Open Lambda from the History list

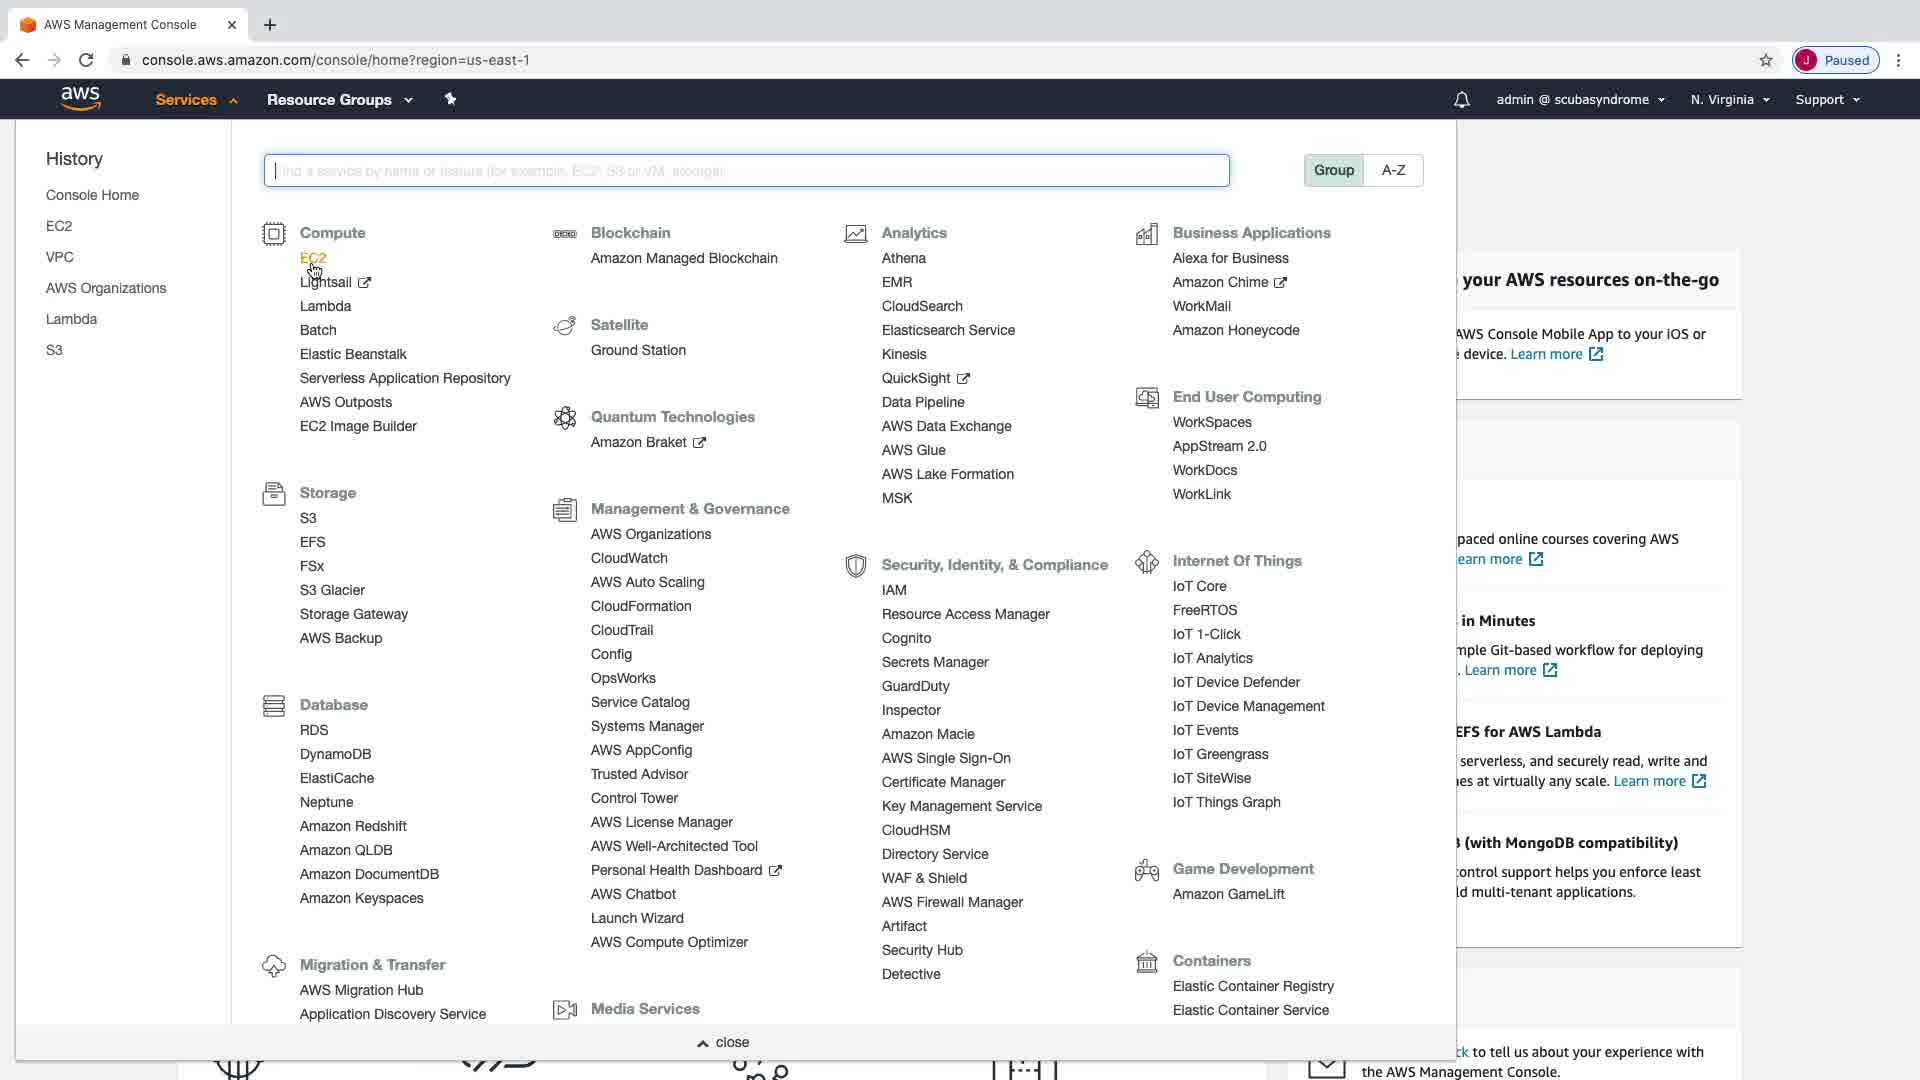(x=71, y=319)
